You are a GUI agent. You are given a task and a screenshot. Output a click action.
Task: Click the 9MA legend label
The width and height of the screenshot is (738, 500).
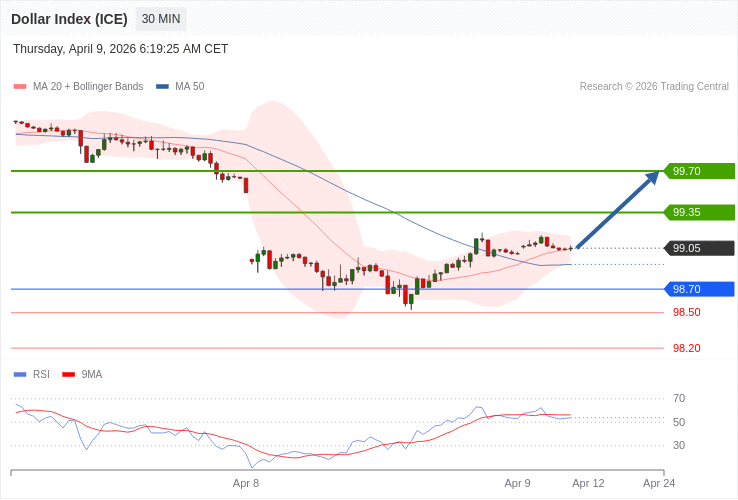pos(92,375)
